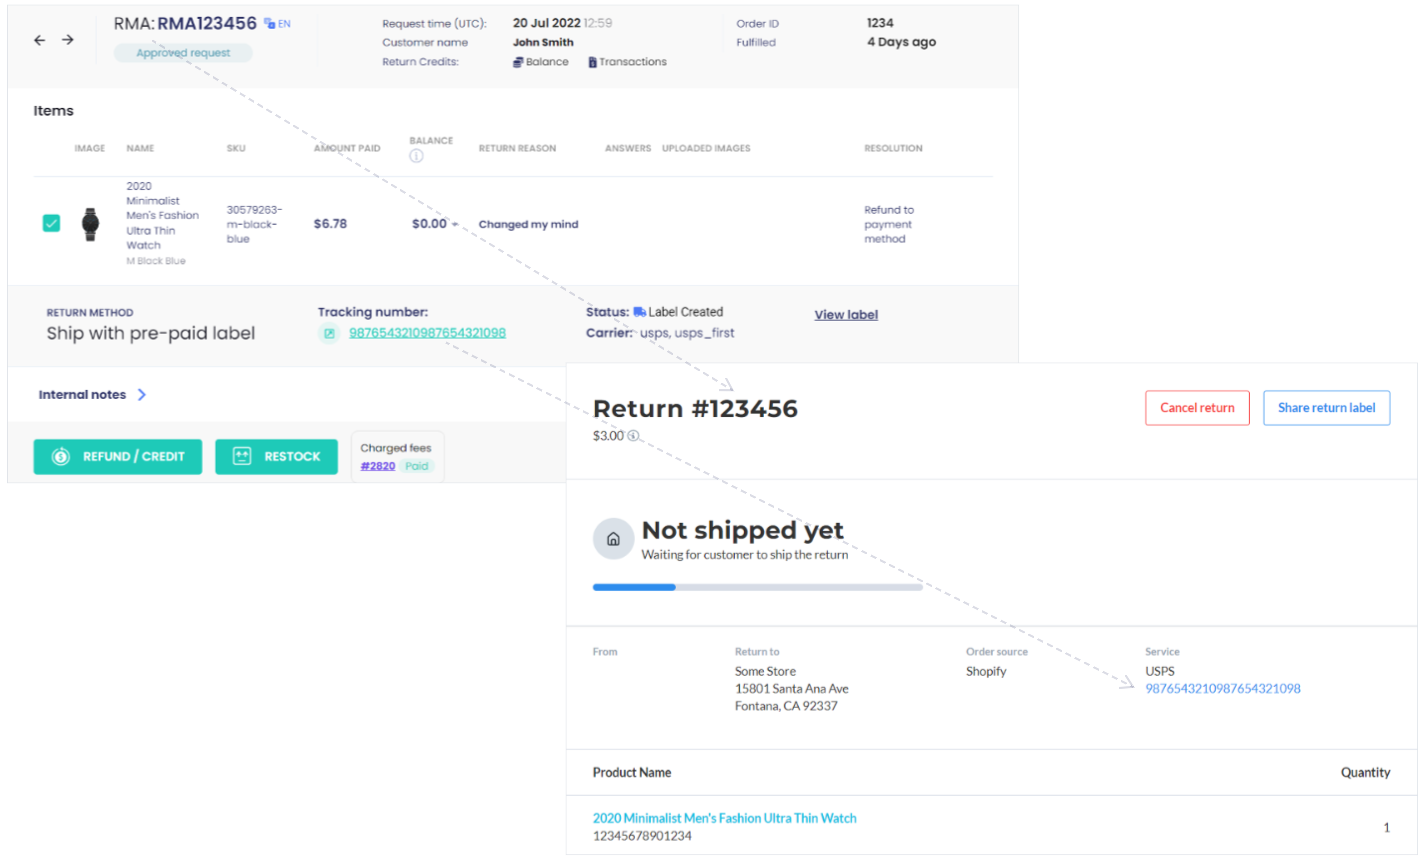1425x860 pixels.
Task: Click the #2820 charged fees link
Action: click(377, 466)
